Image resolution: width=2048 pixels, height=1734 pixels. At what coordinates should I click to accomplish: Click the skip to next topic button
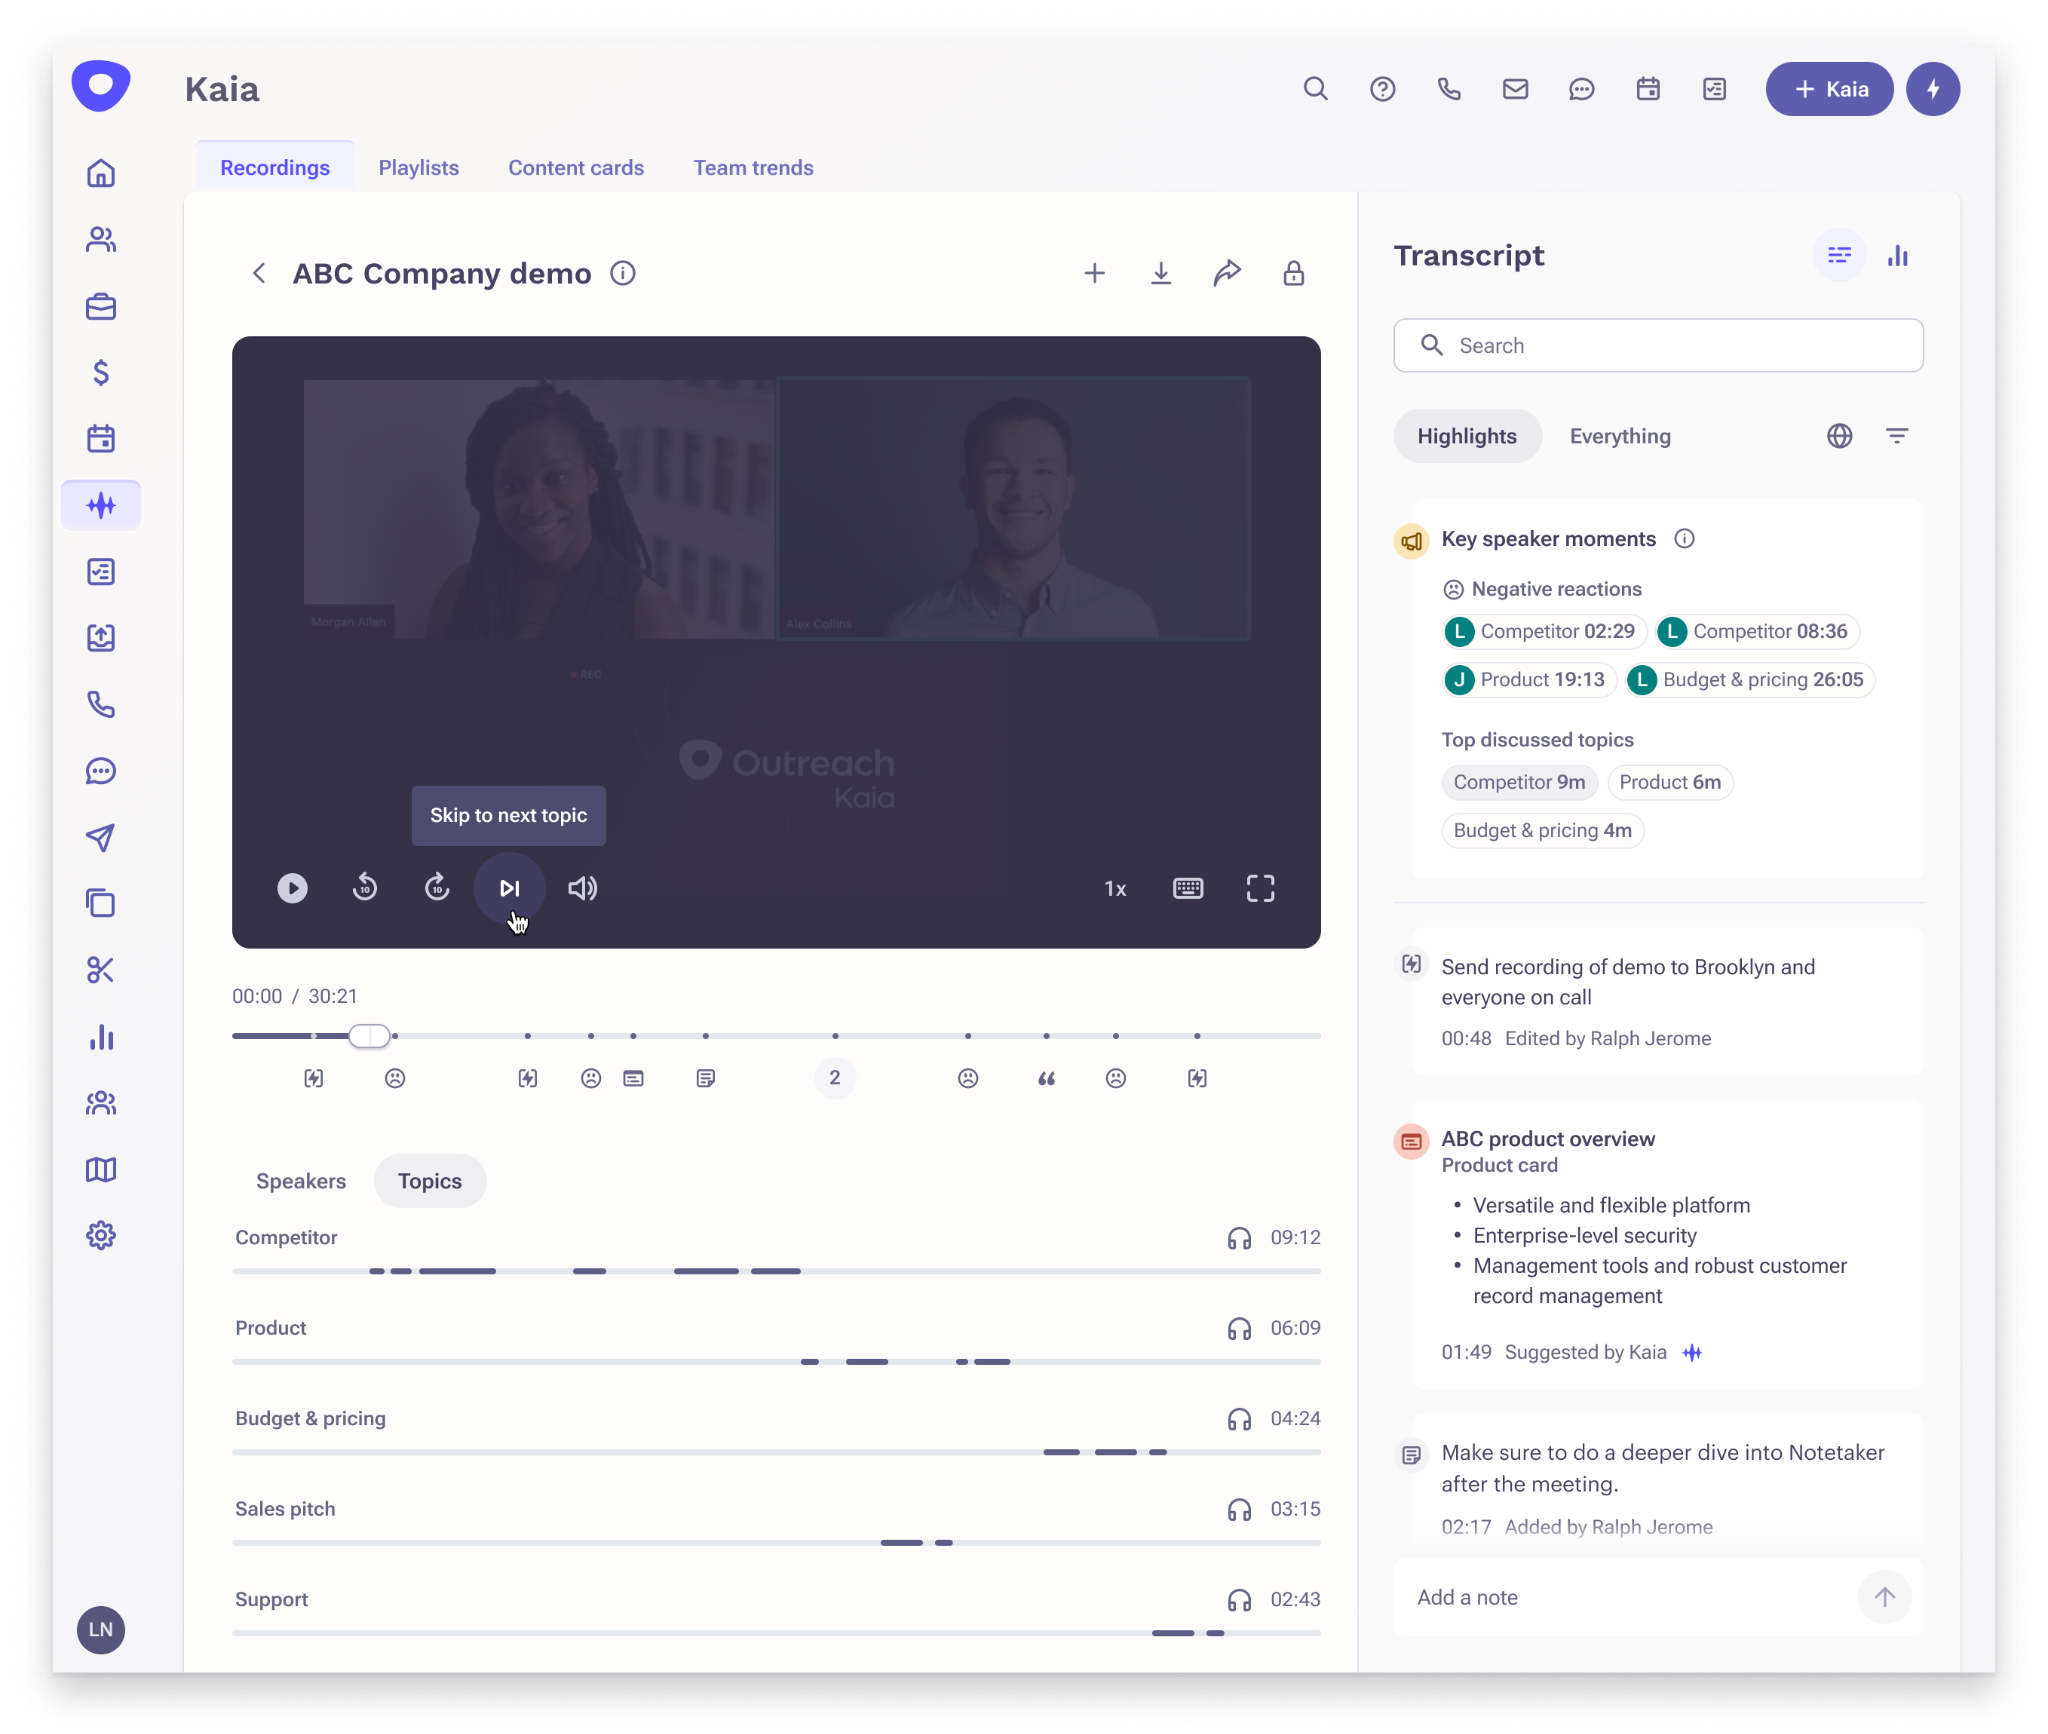tap(509, 888)
